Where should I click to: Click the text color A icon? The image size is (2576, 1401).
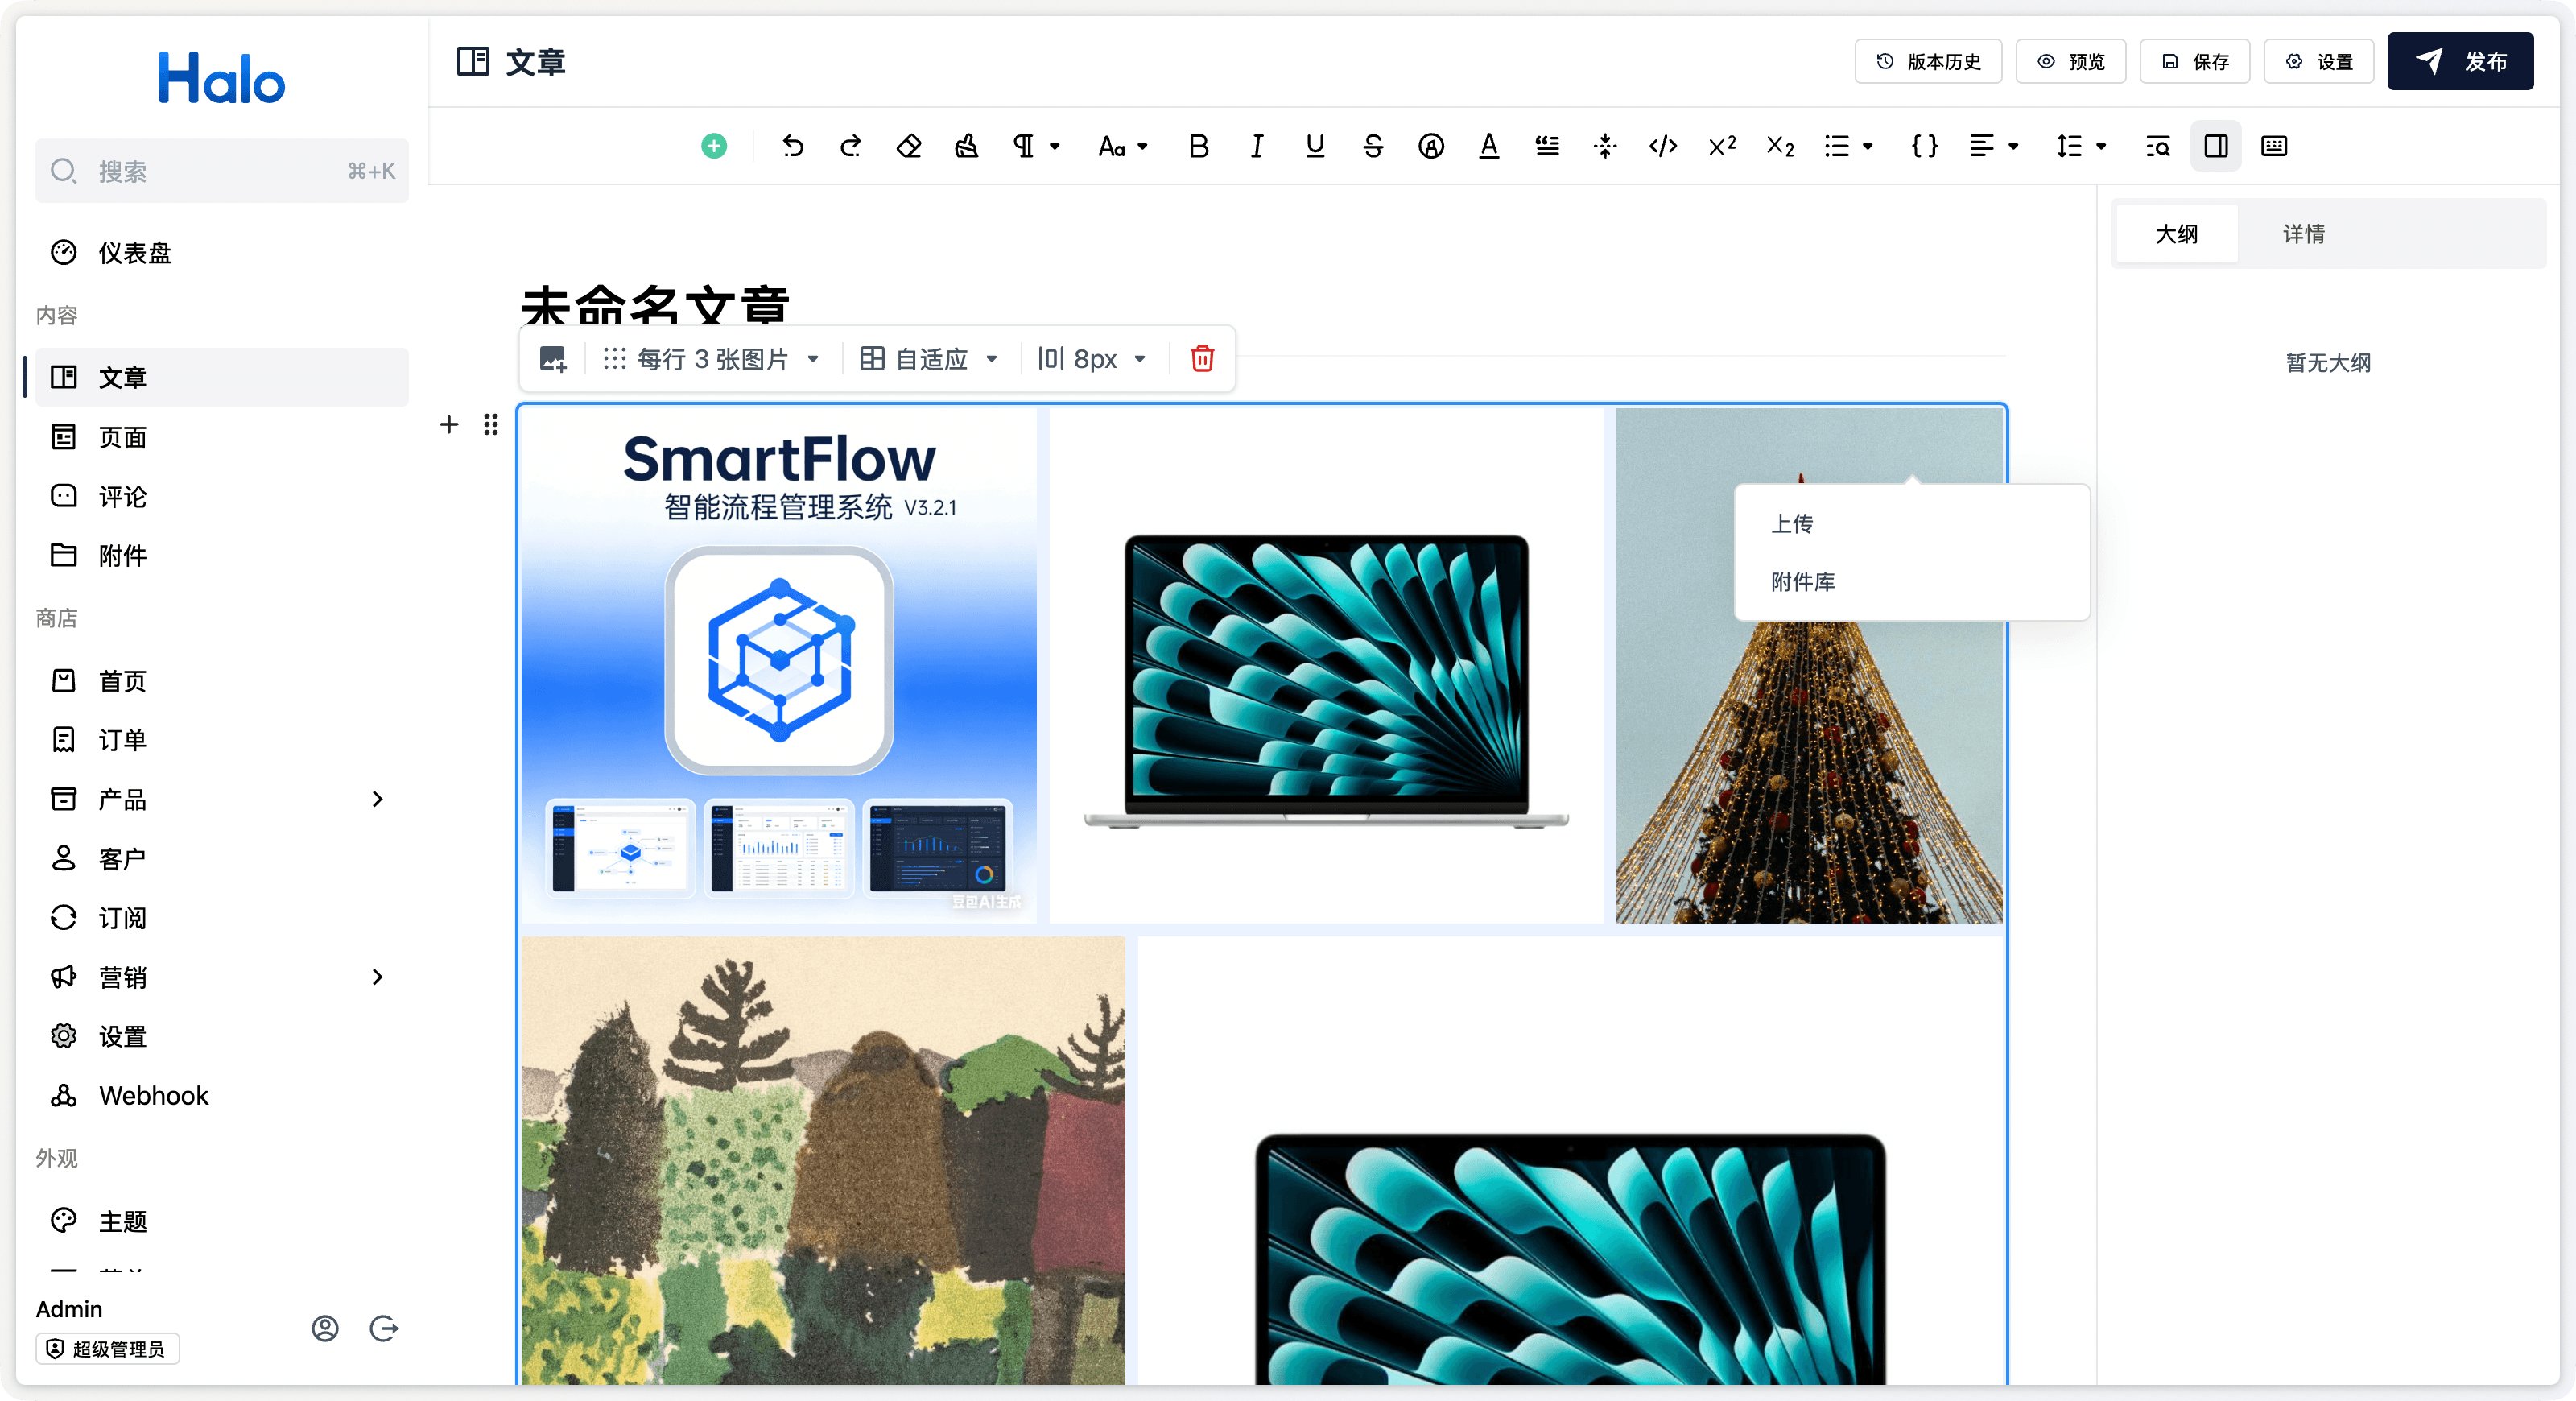(x=1488, y=146)
